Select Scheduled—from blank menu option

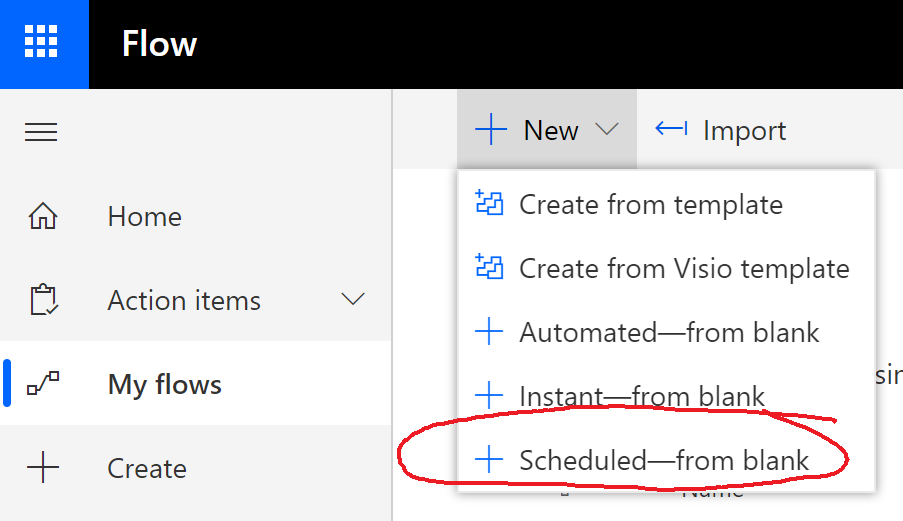664,460
